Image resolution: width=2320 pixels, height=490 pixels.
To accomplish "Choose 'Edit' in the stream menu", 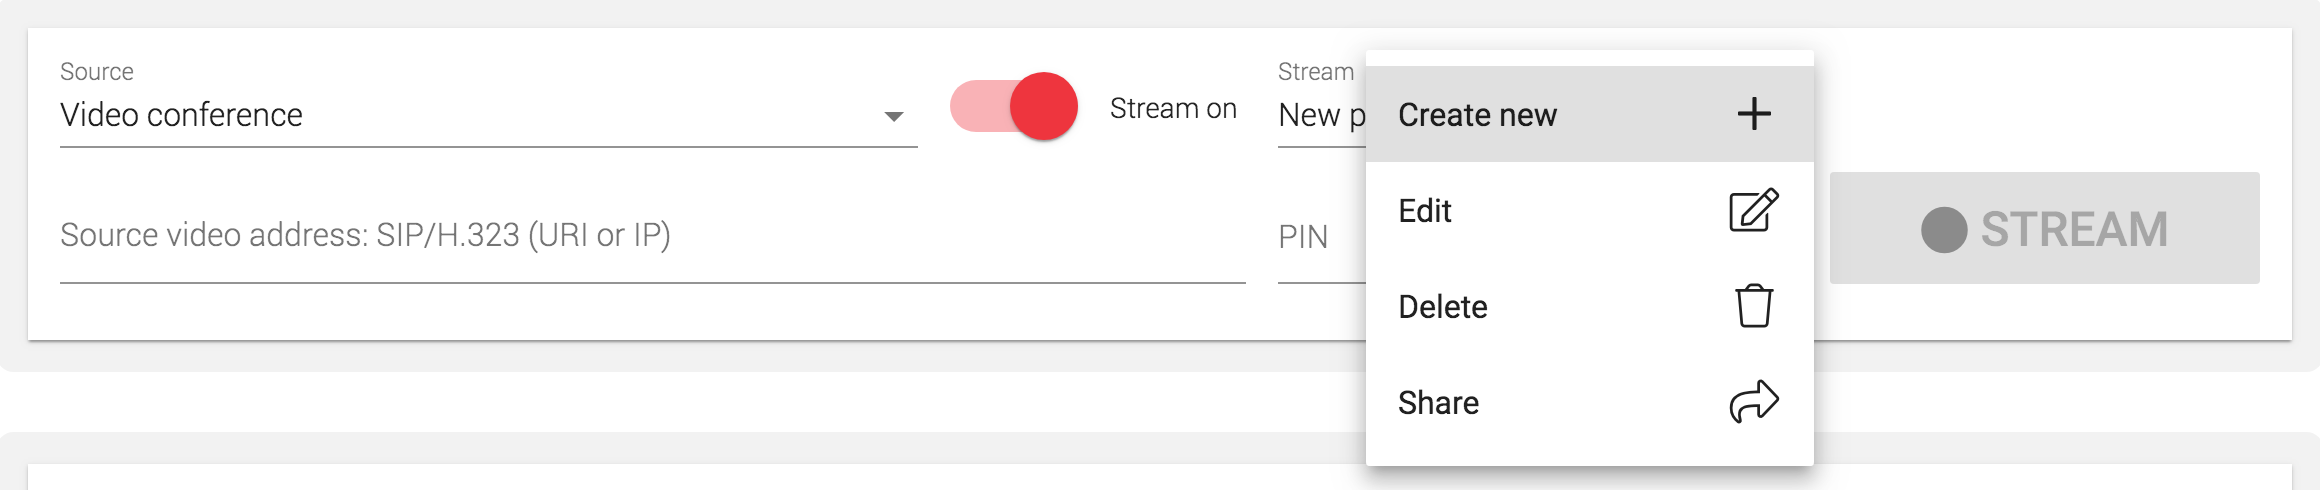I will point(1425,211).
